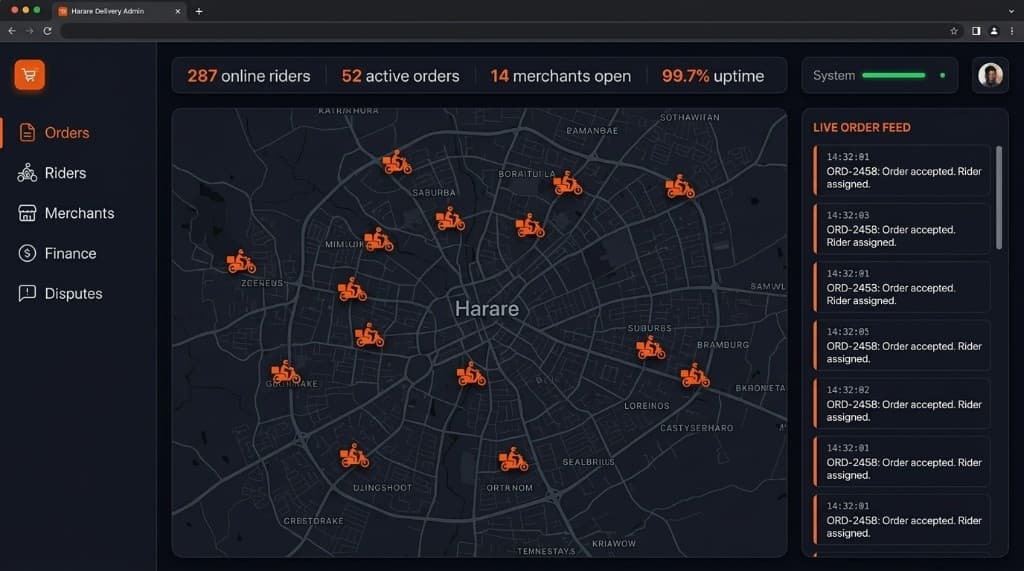1024x571 pixels.
Task: Open the admin user avatar
Action: (x=990, y=75)
